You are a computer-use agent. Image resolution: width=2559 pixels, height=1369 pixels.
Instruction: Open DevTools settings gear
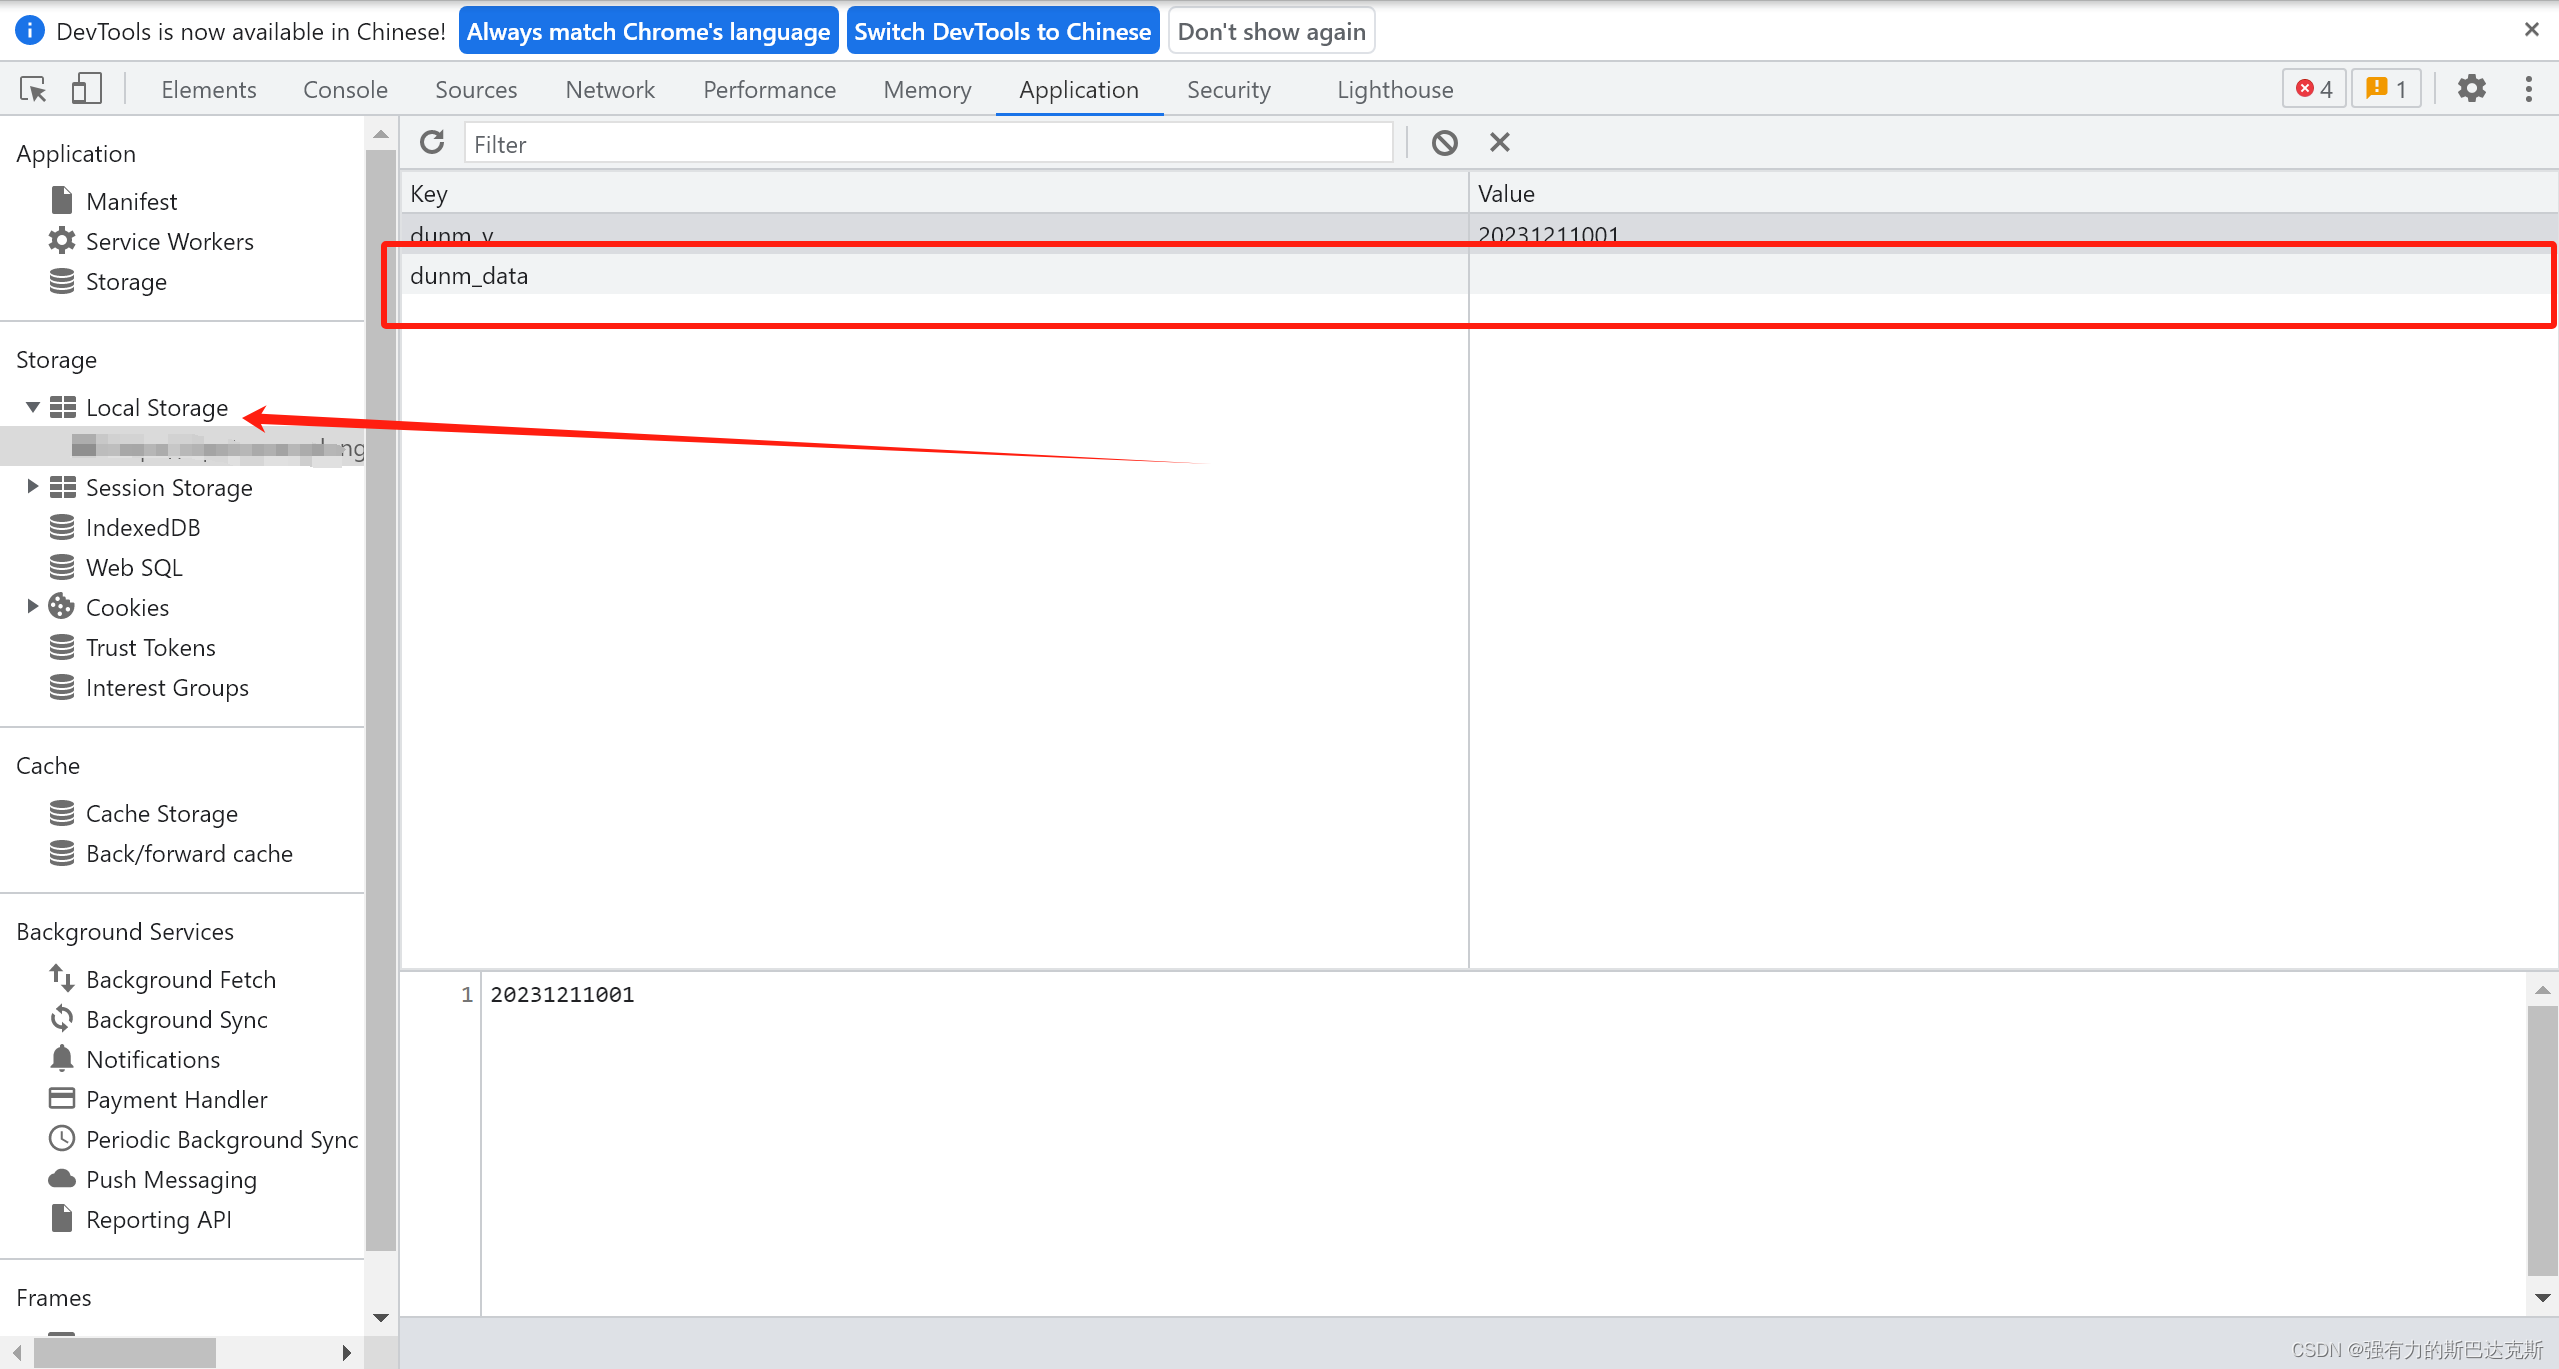2472,89
